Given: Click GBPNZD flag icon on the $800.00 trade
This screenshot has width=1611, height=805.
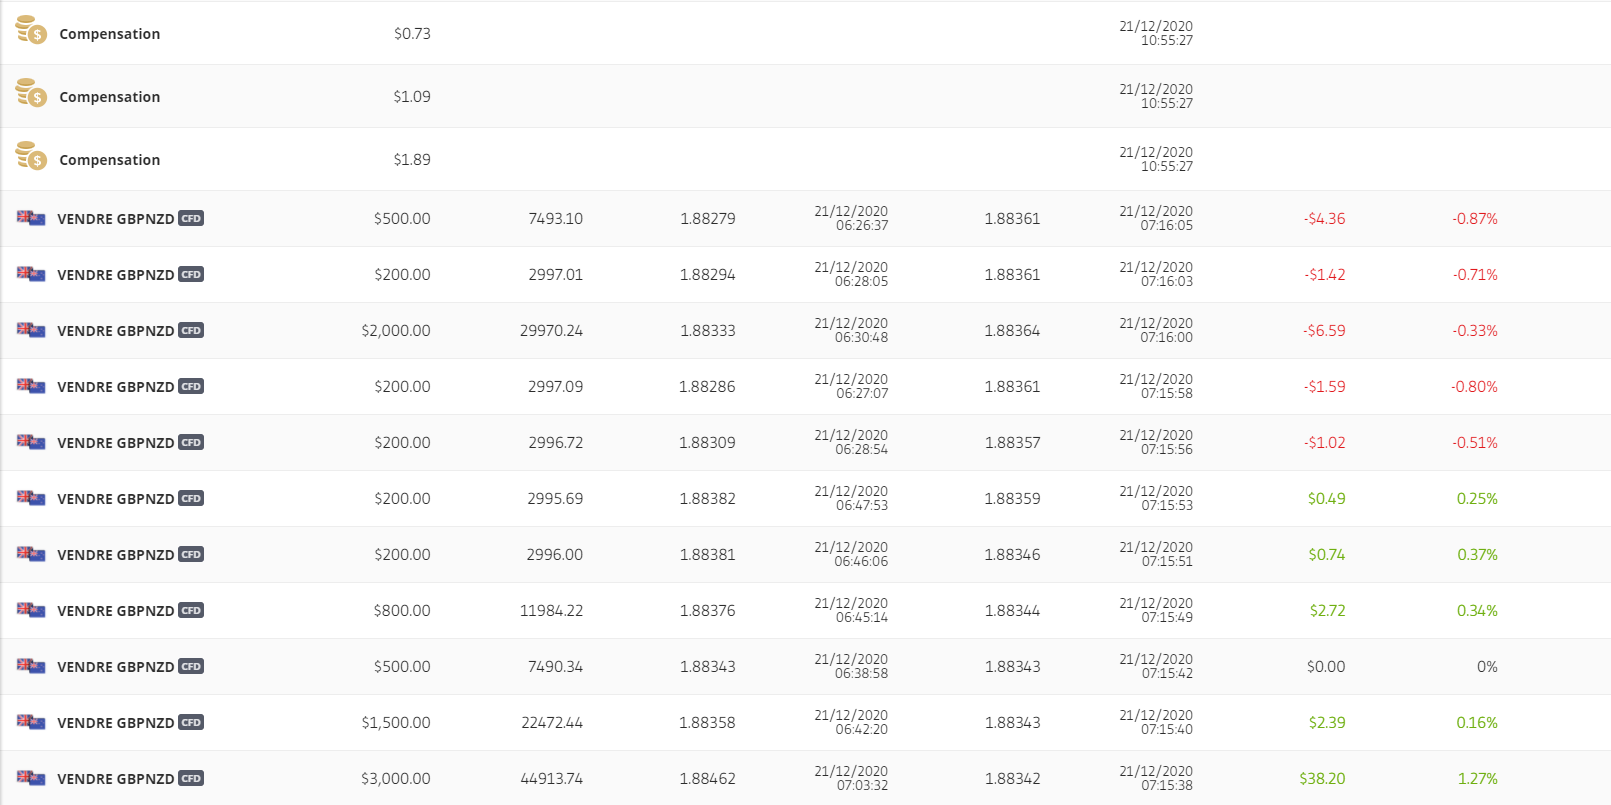Looking at the screenshot, I should coord(31,610).
